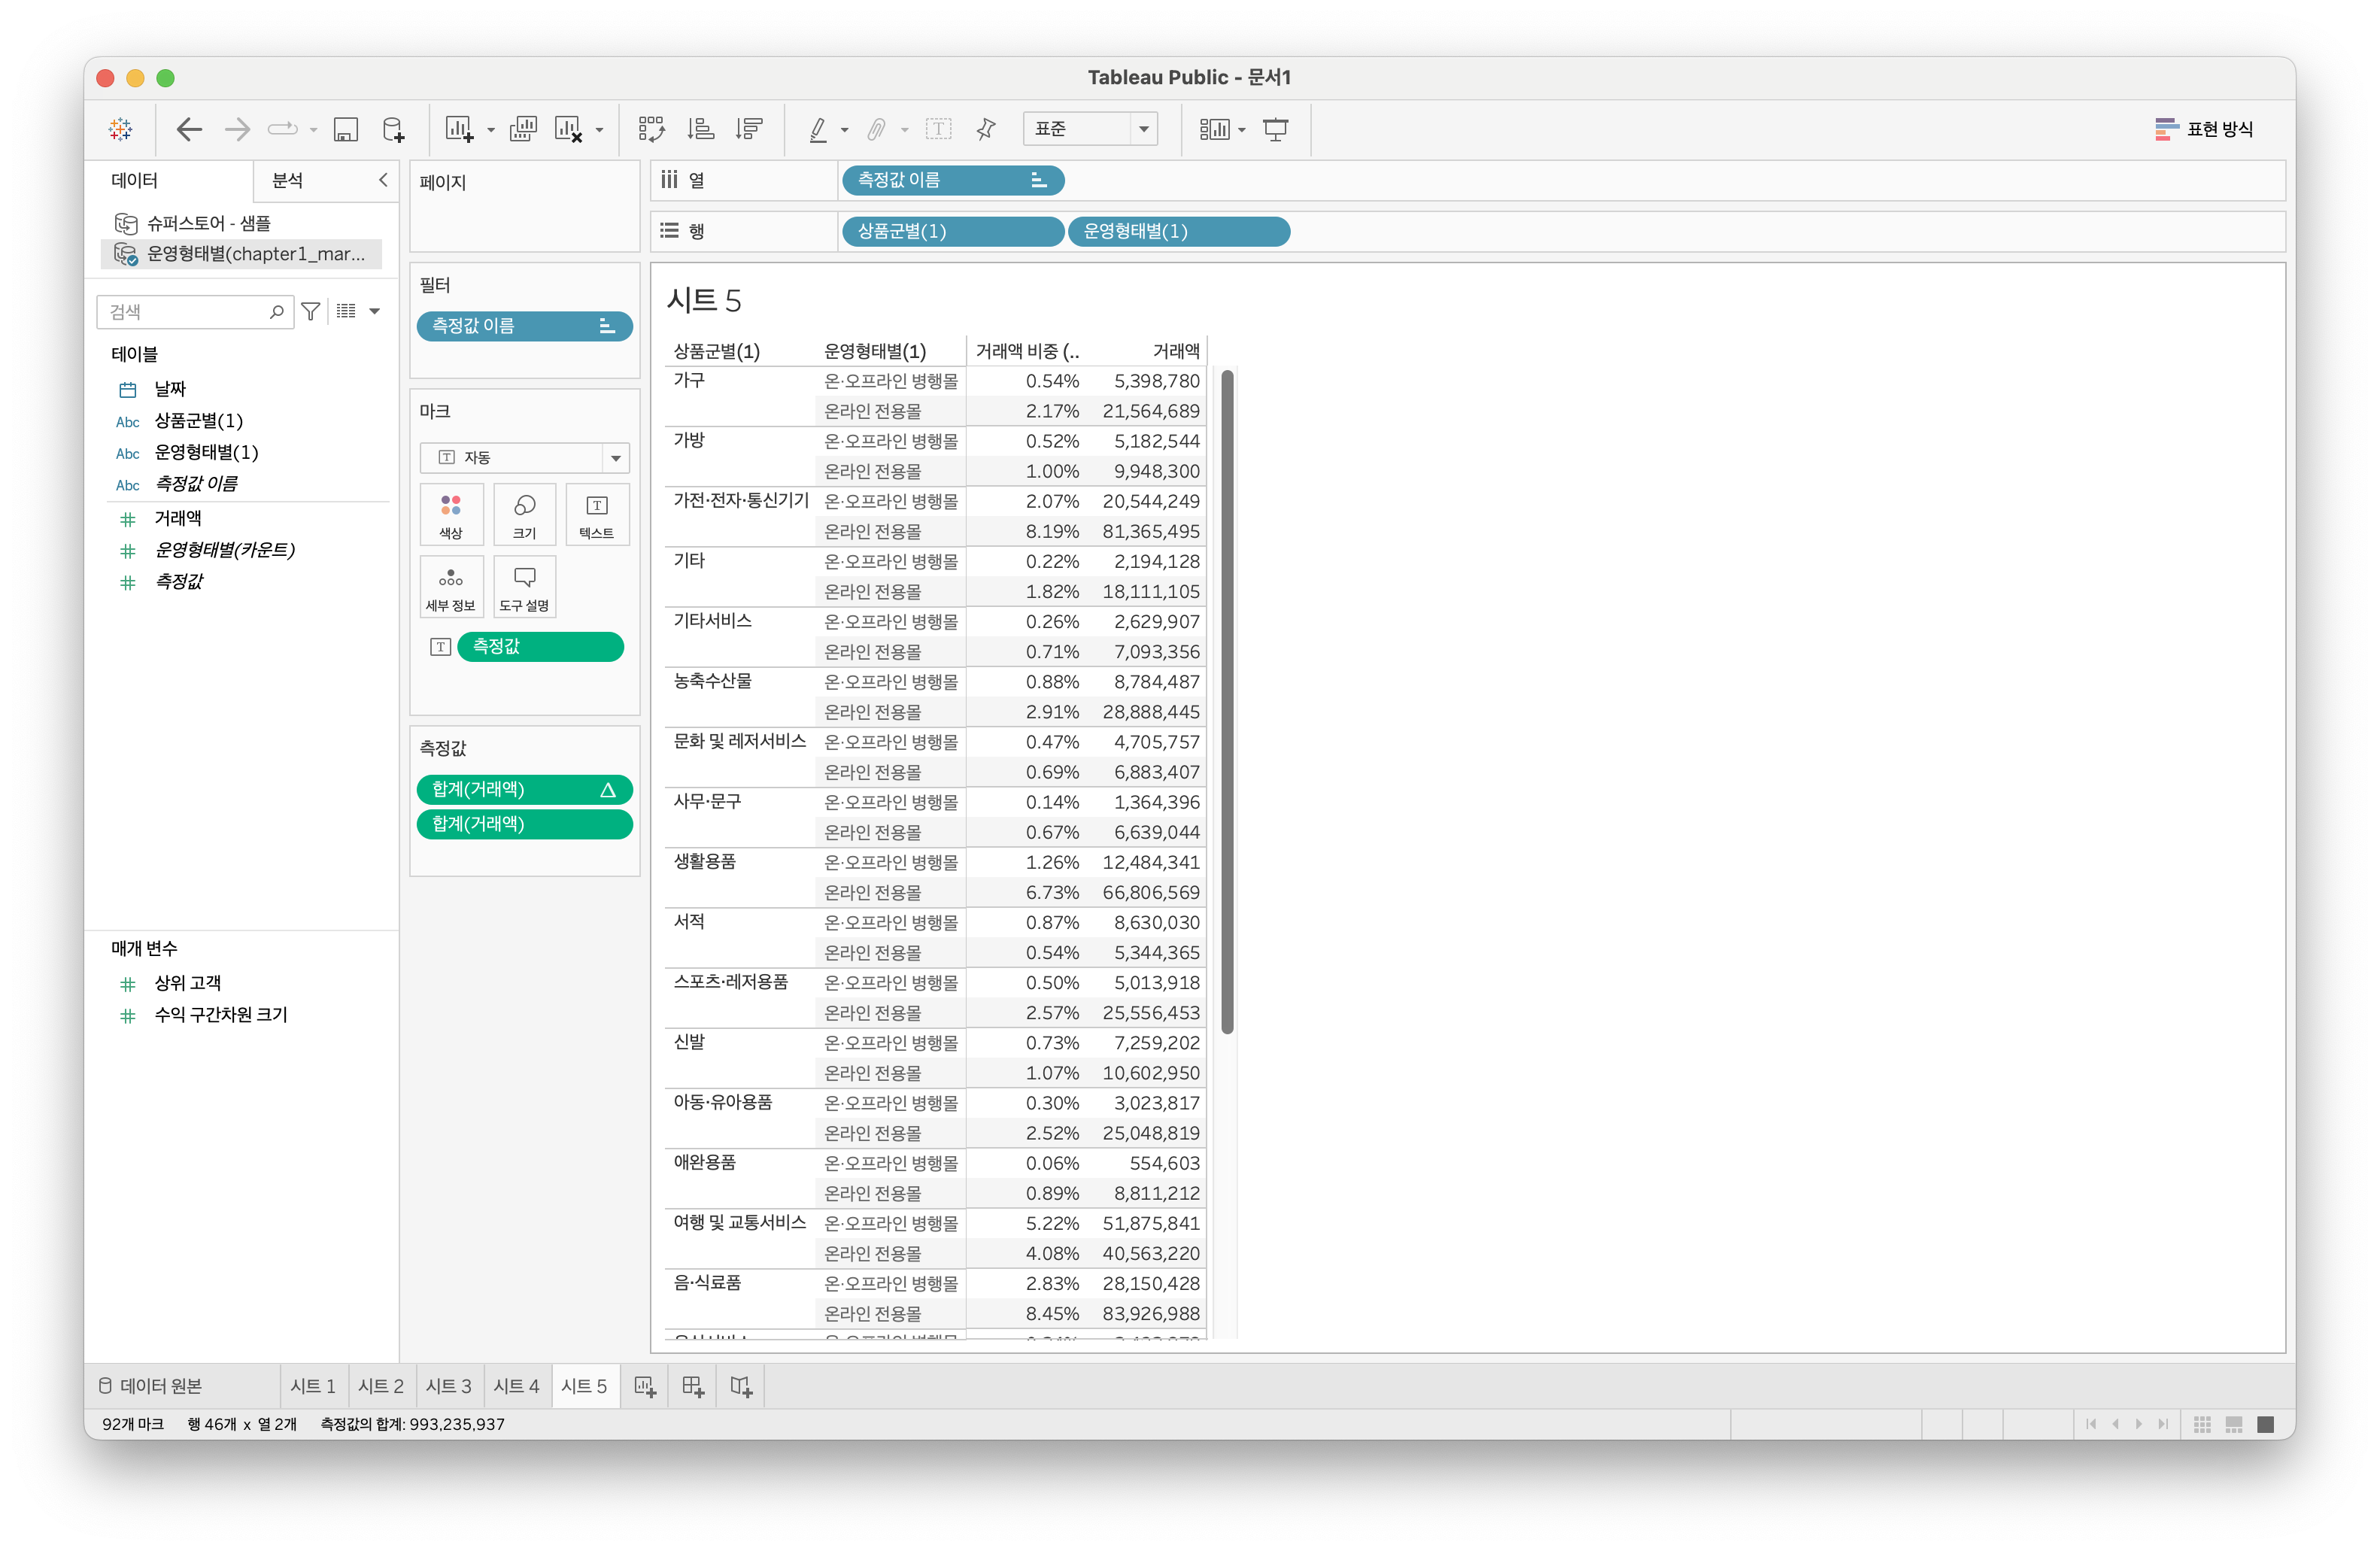Viewport: 2380px width, 1551px height.
Task: Select the 슈퍼스토어 - 샘플 data source
Action: 208,223
